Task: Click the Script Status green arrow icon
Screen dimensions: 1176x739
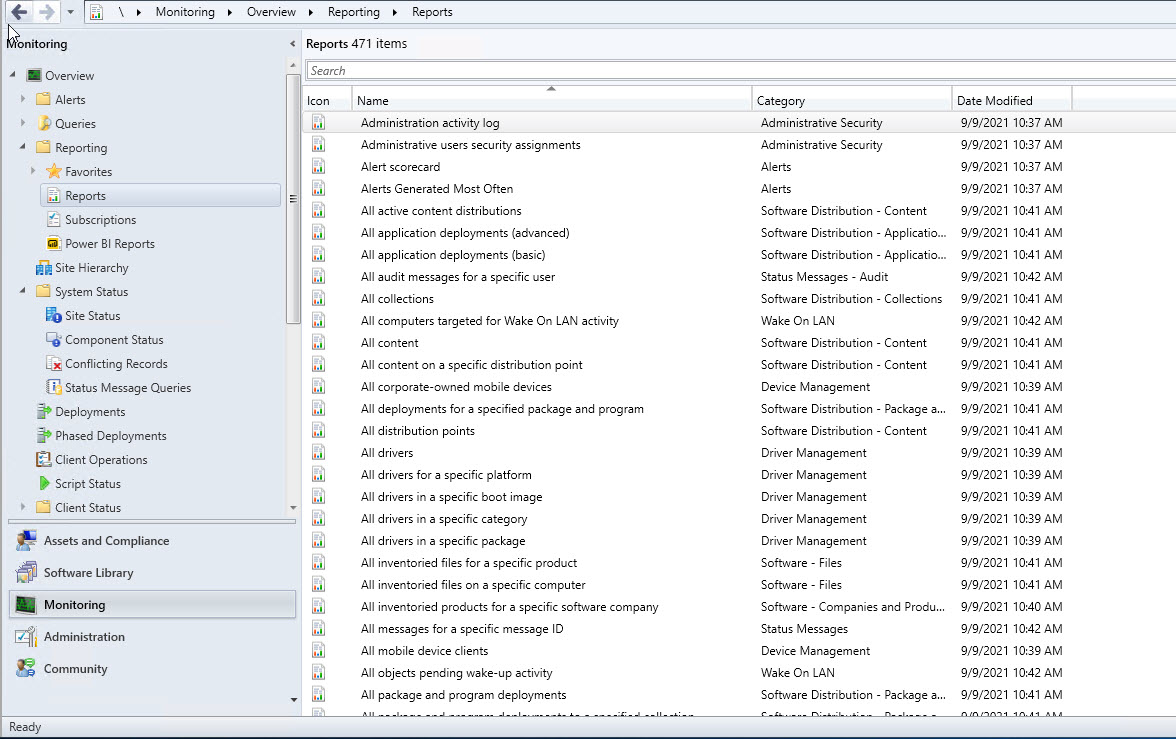Action: tap(44, 484)
